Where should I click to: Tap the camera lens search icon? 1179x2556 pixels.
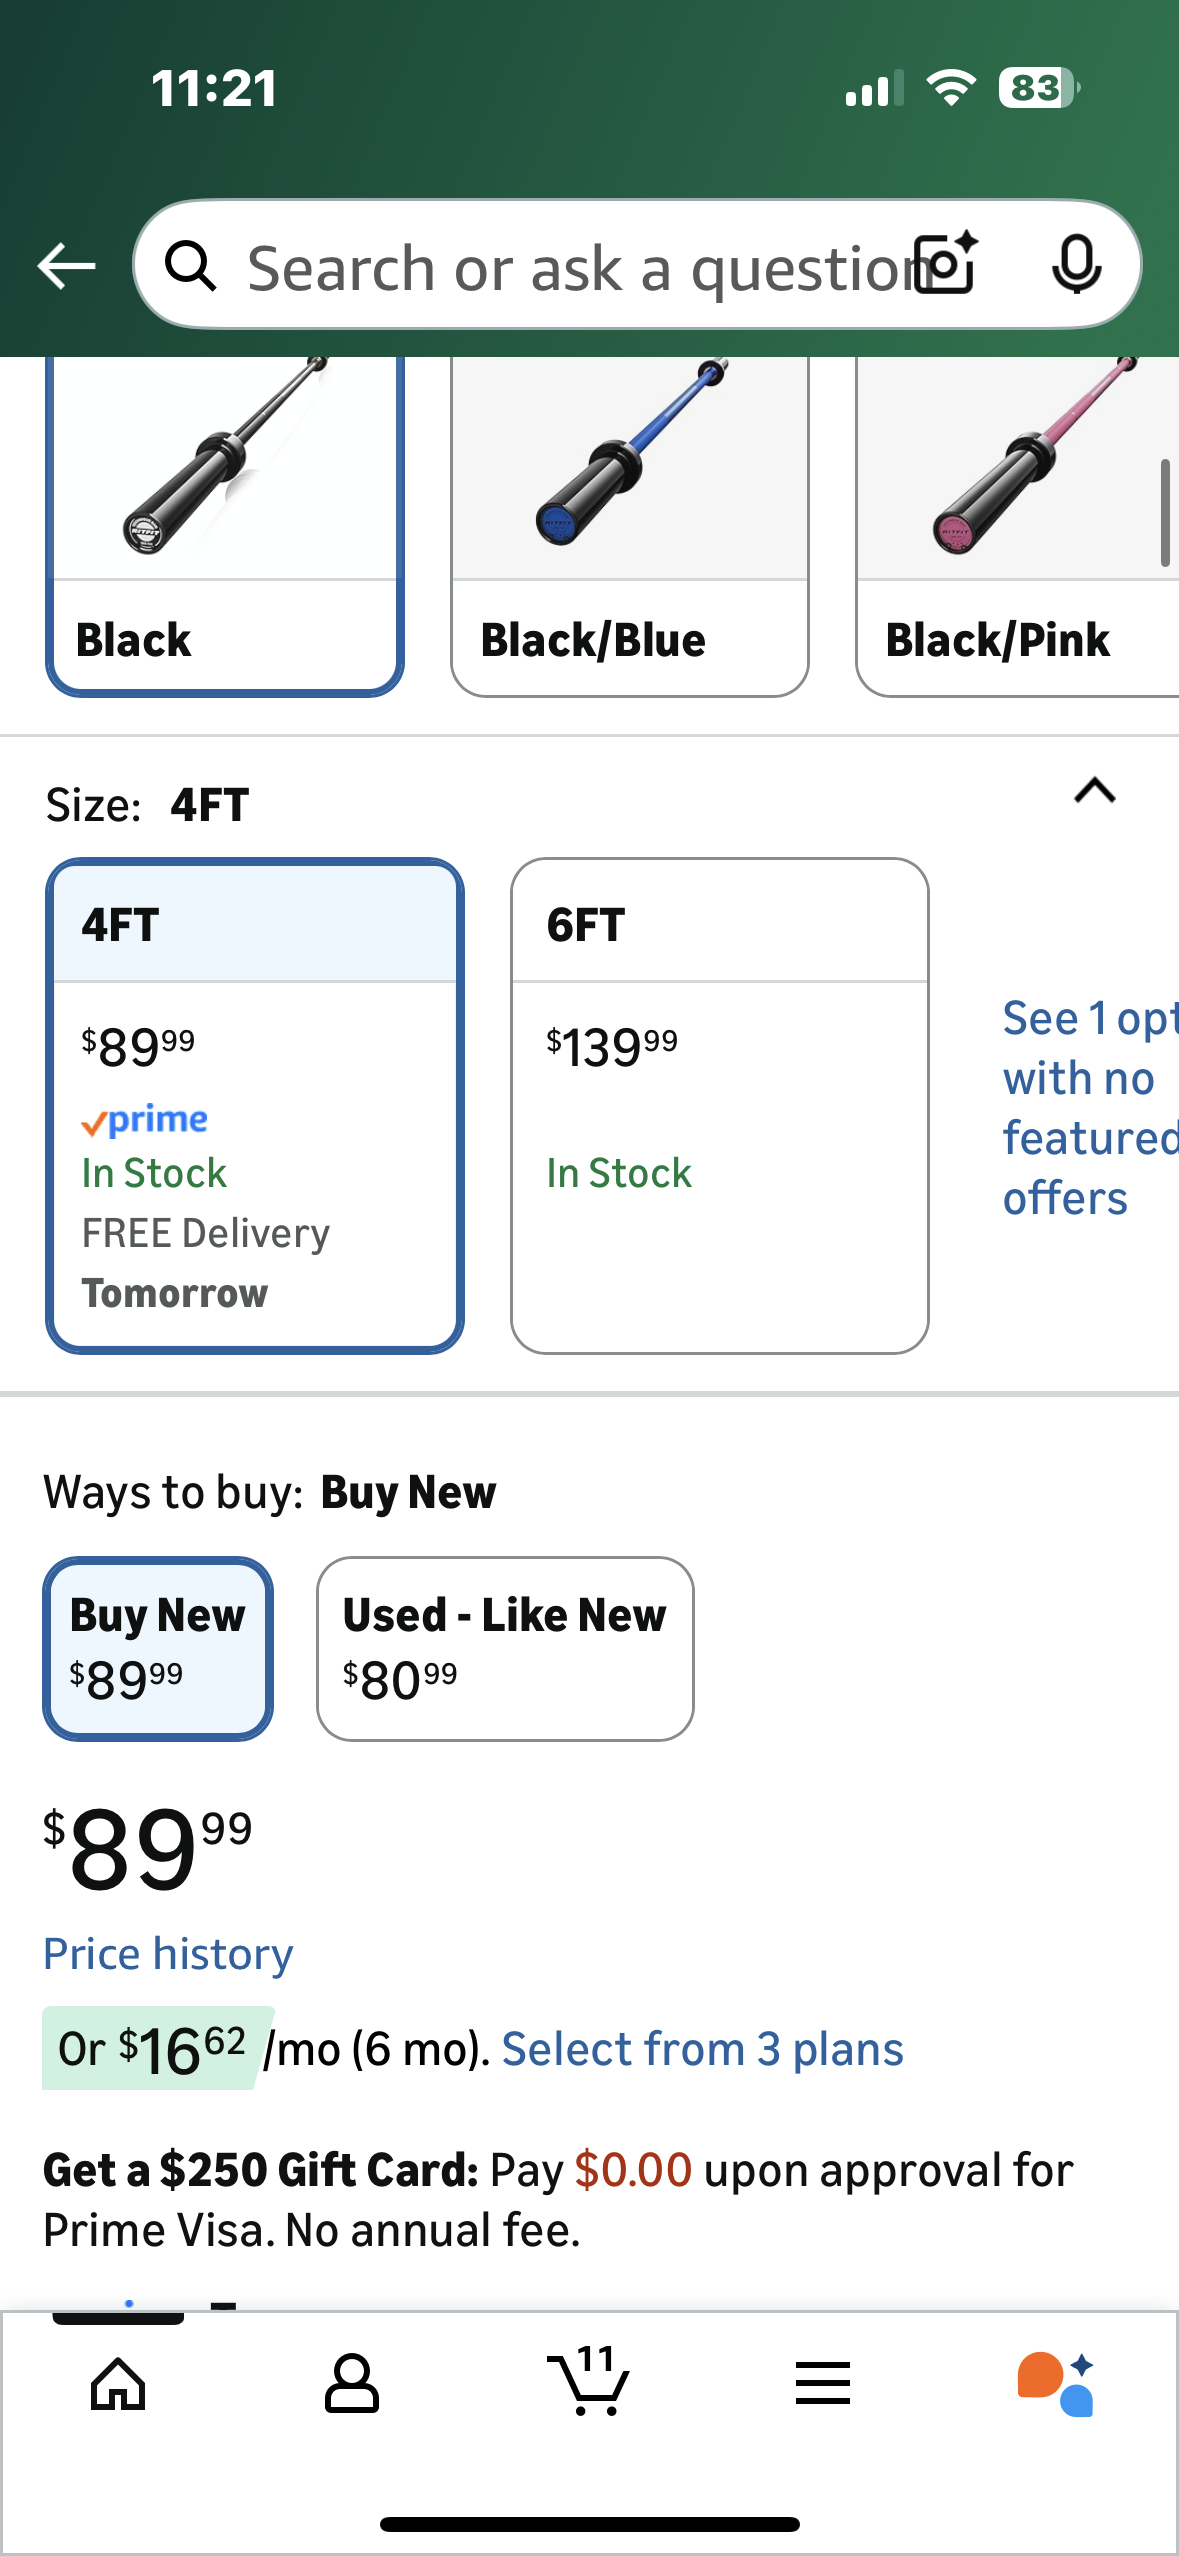click(947, 265)
